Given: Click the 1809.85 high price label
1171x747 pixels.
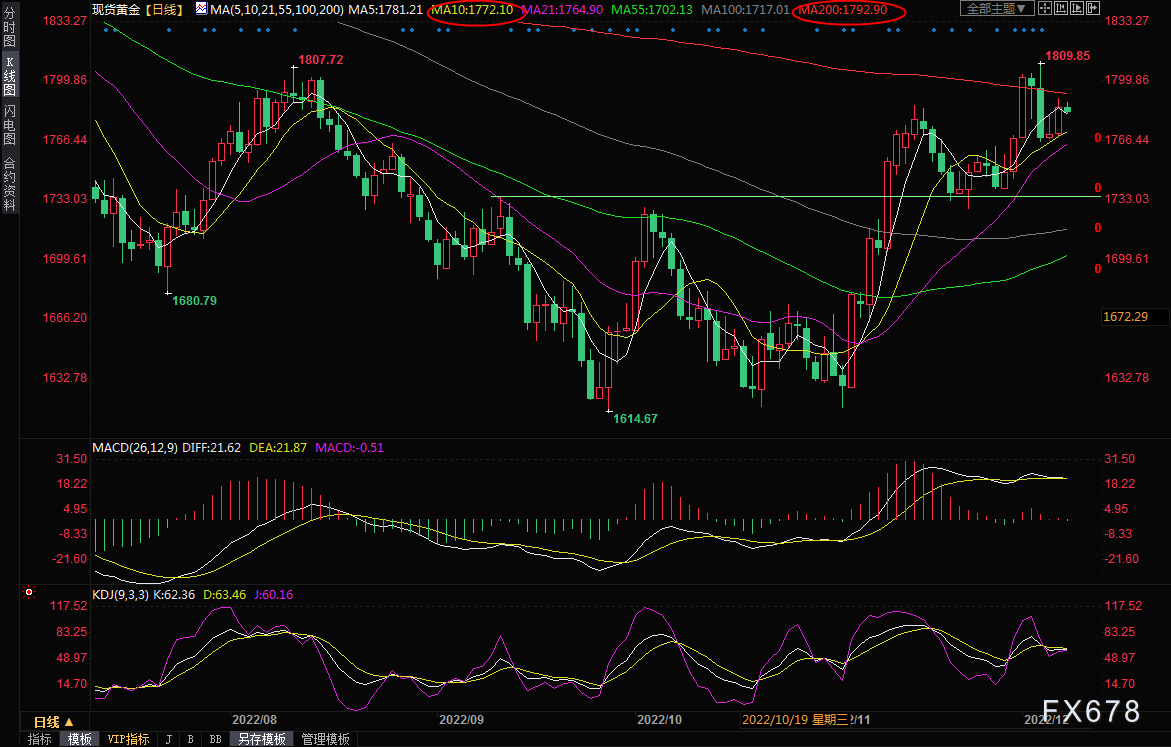Looking at the screenshot, I should (1067, 56).
